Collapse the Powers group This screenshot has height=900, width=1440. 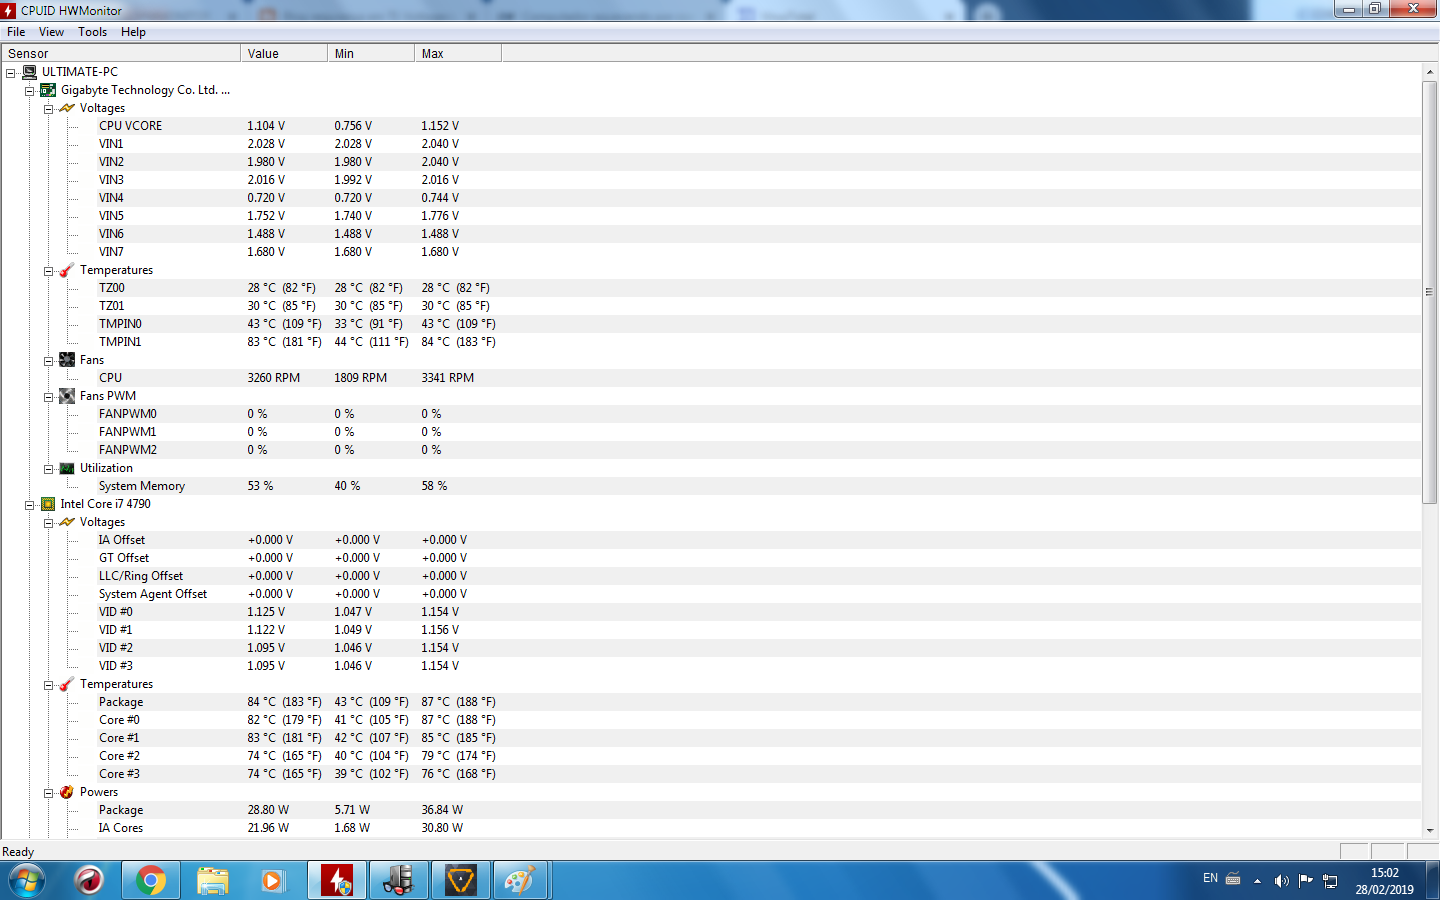tap(48, 793)
